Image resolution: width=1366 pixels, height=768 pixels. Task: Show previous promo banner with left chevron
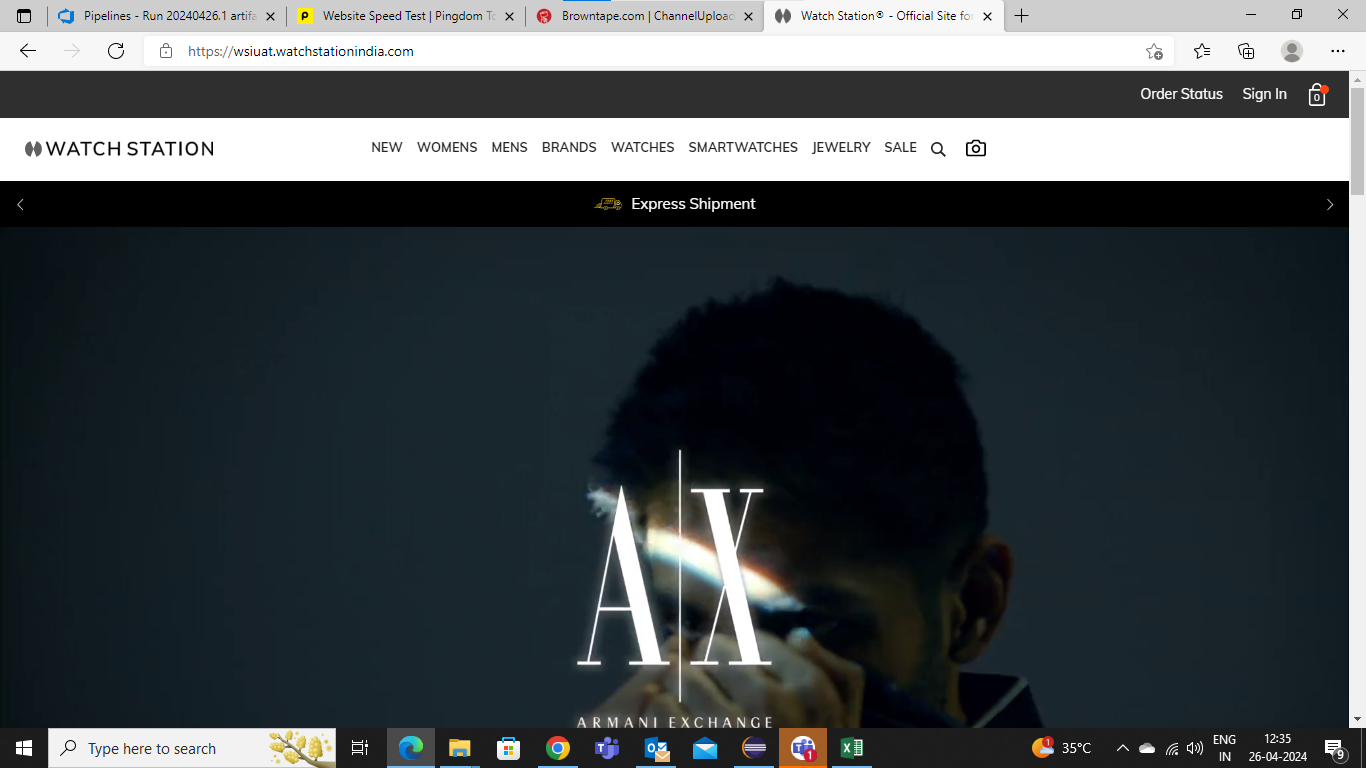pyautogui.click(x=20, y=204)
